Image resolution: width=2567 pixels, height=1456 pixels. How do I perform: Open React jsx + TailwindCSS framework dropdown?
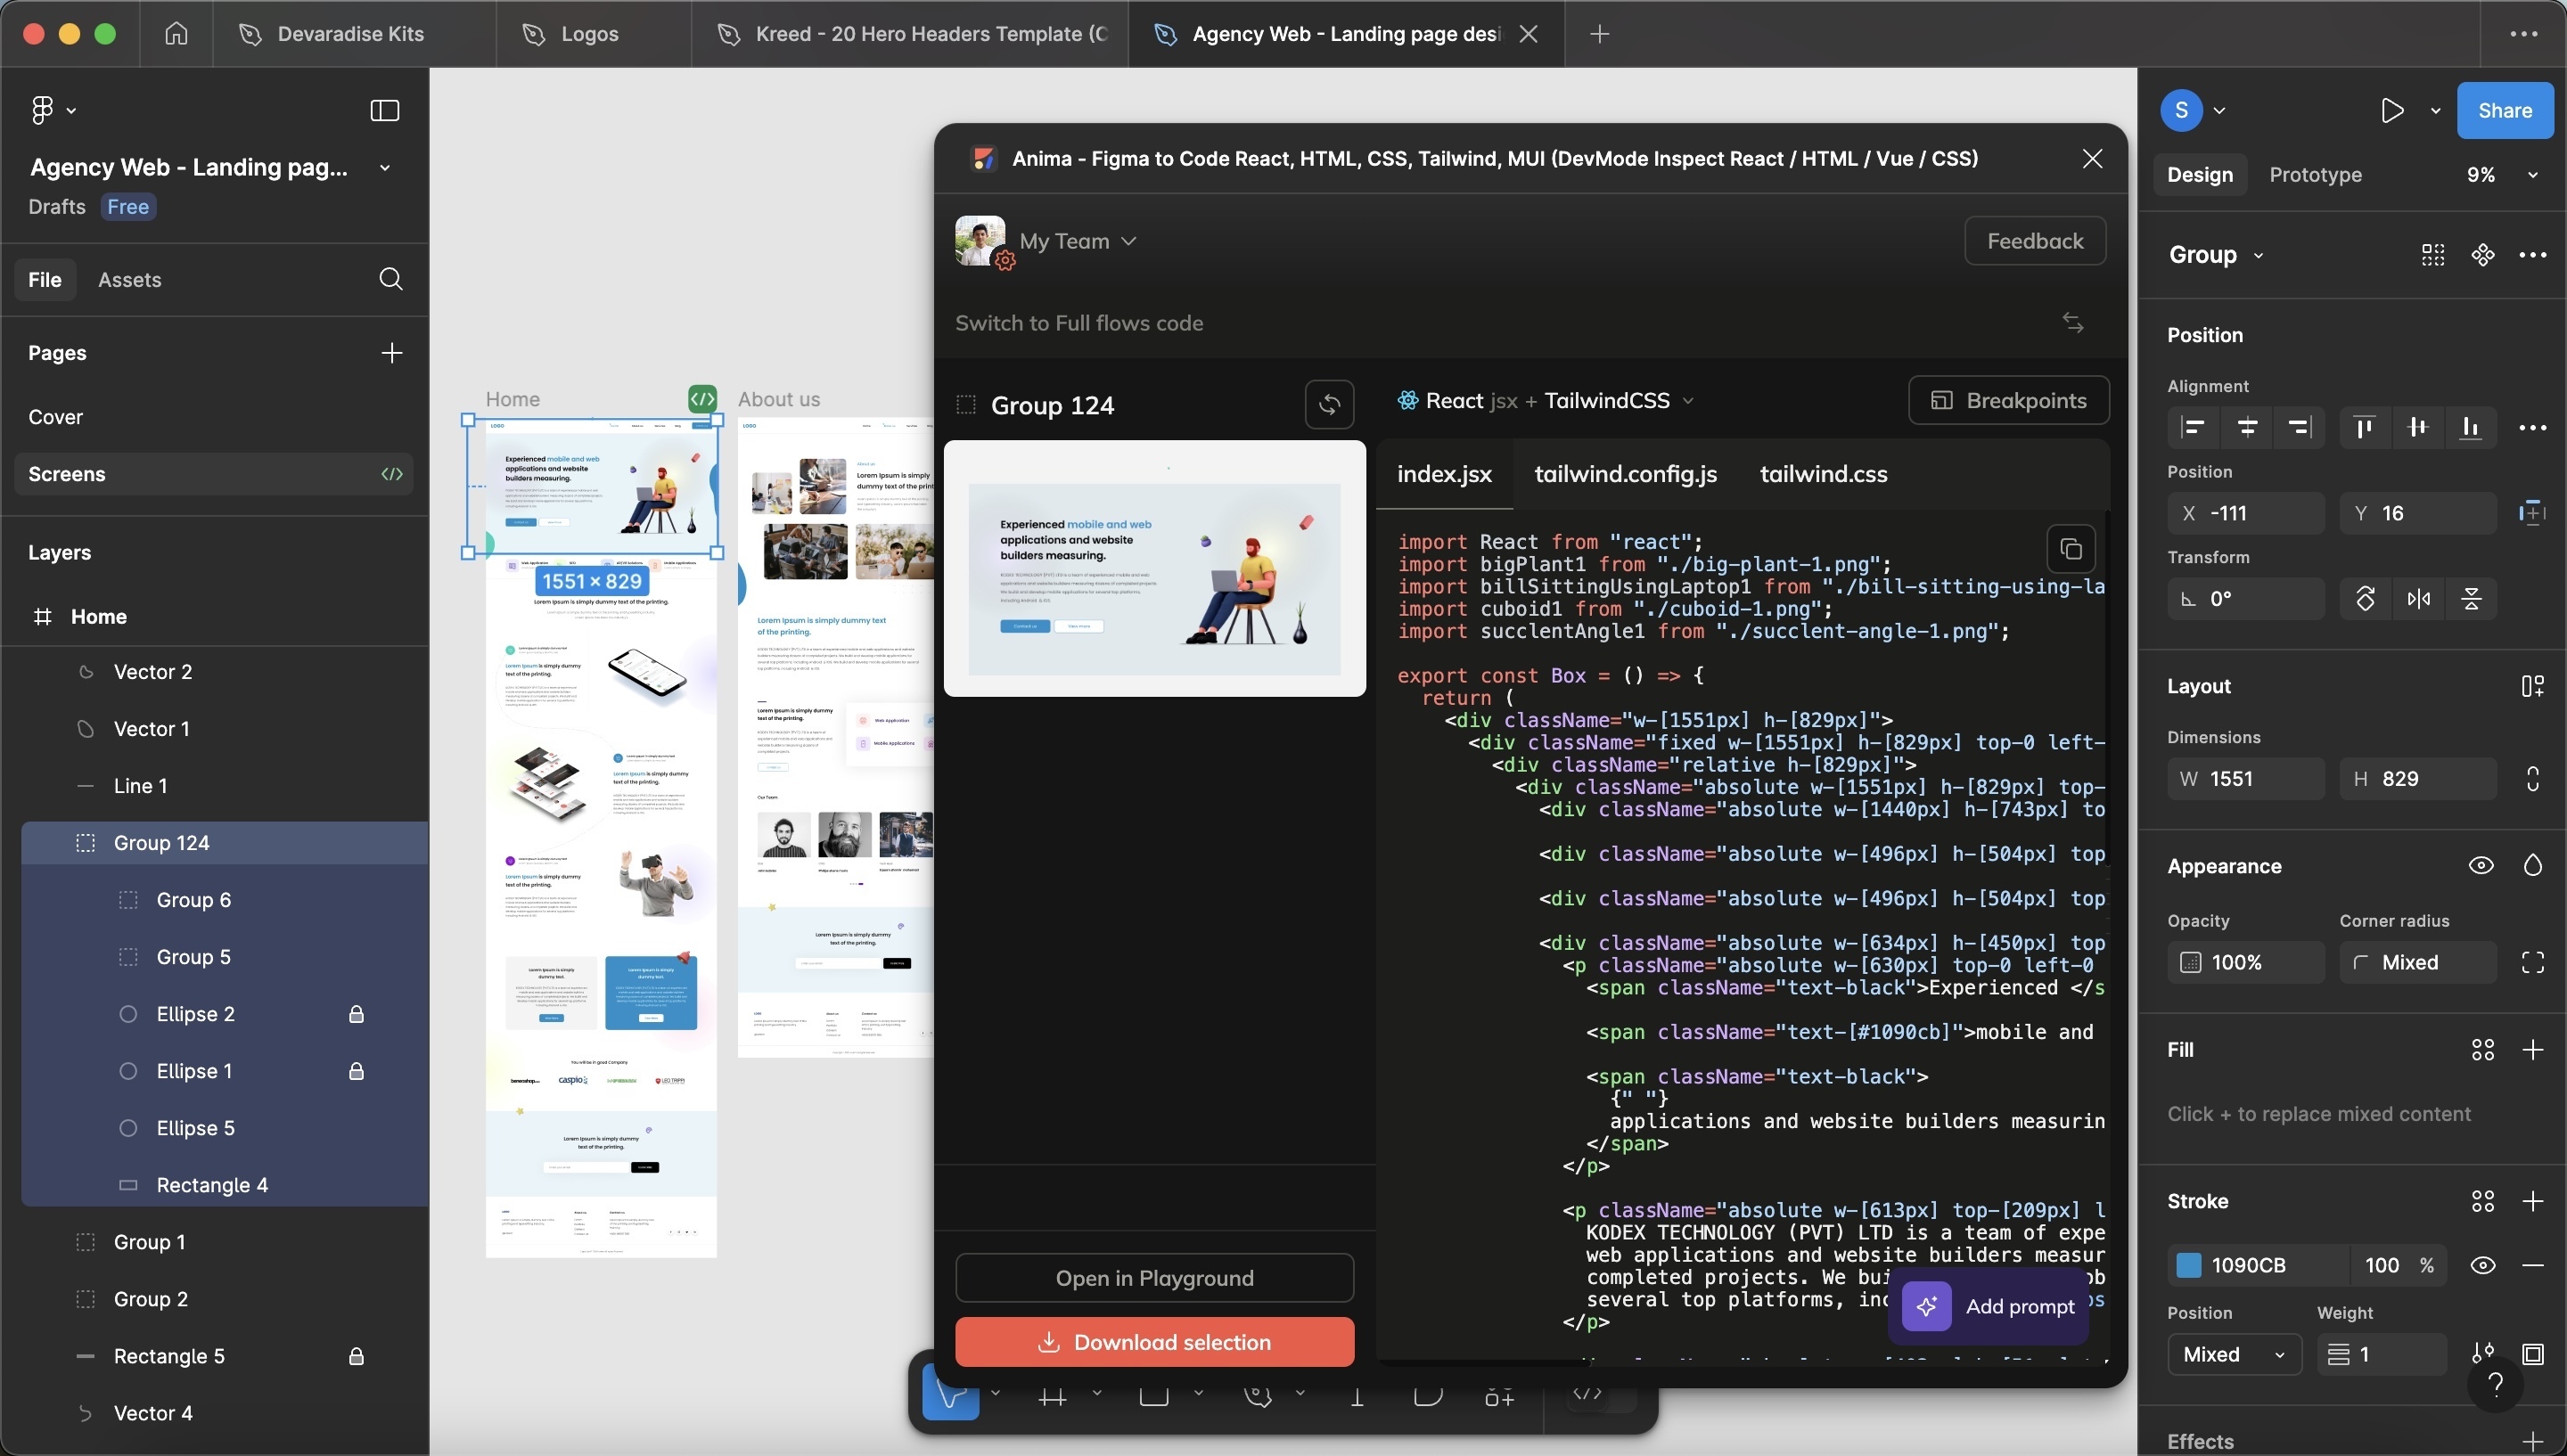pyautogui.click(x=1546, y=401)
